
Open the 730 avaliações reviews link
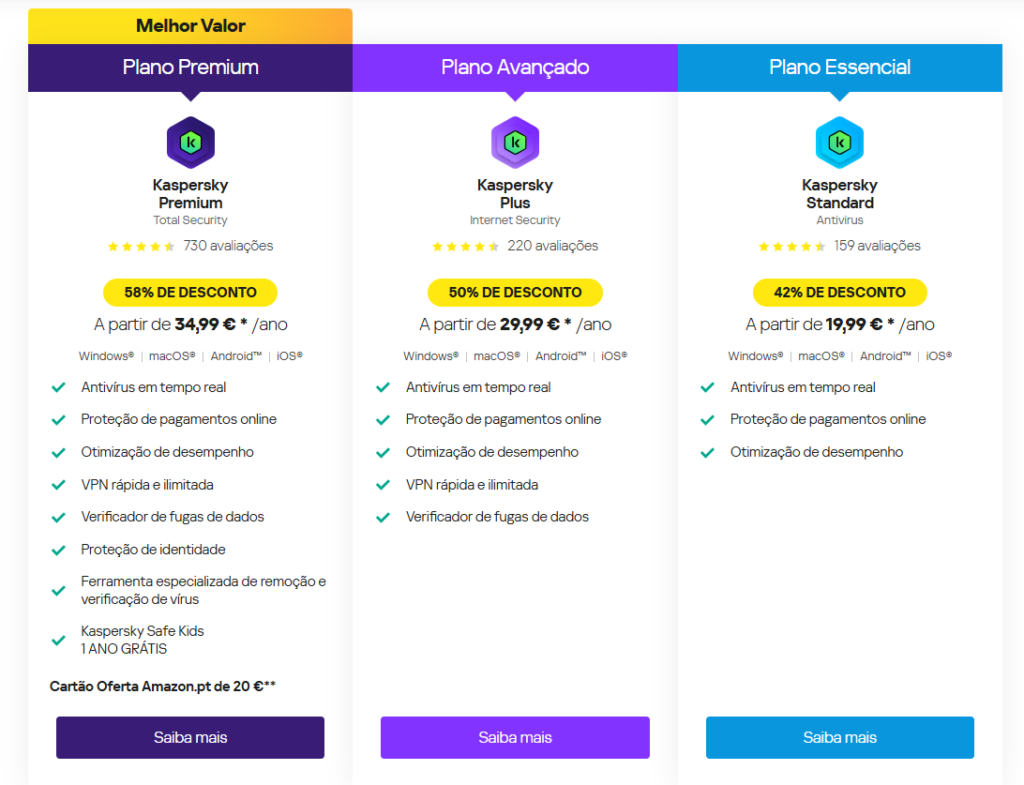[228, 246]
